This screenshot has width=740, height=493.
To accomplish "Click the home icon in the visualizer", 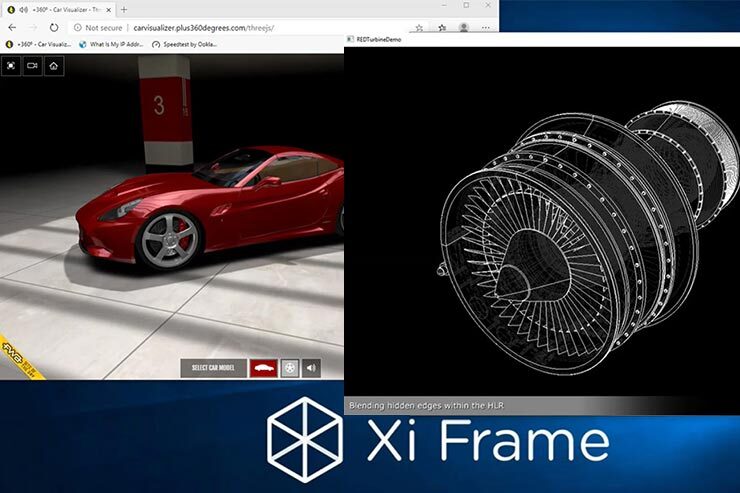I will [x=53, y=65].
